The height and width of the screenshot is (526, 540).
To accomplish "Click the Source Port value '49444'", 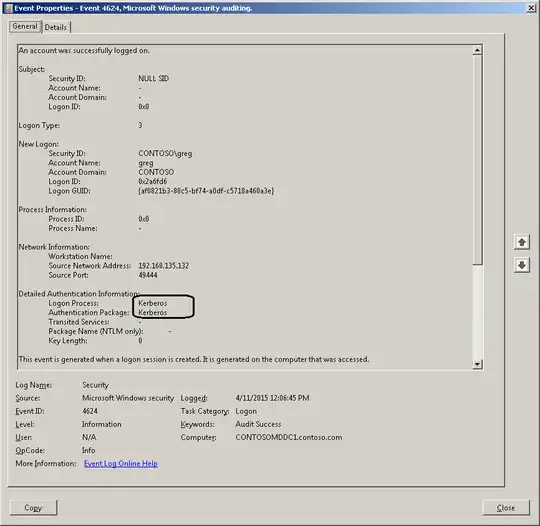I will 148,275.
